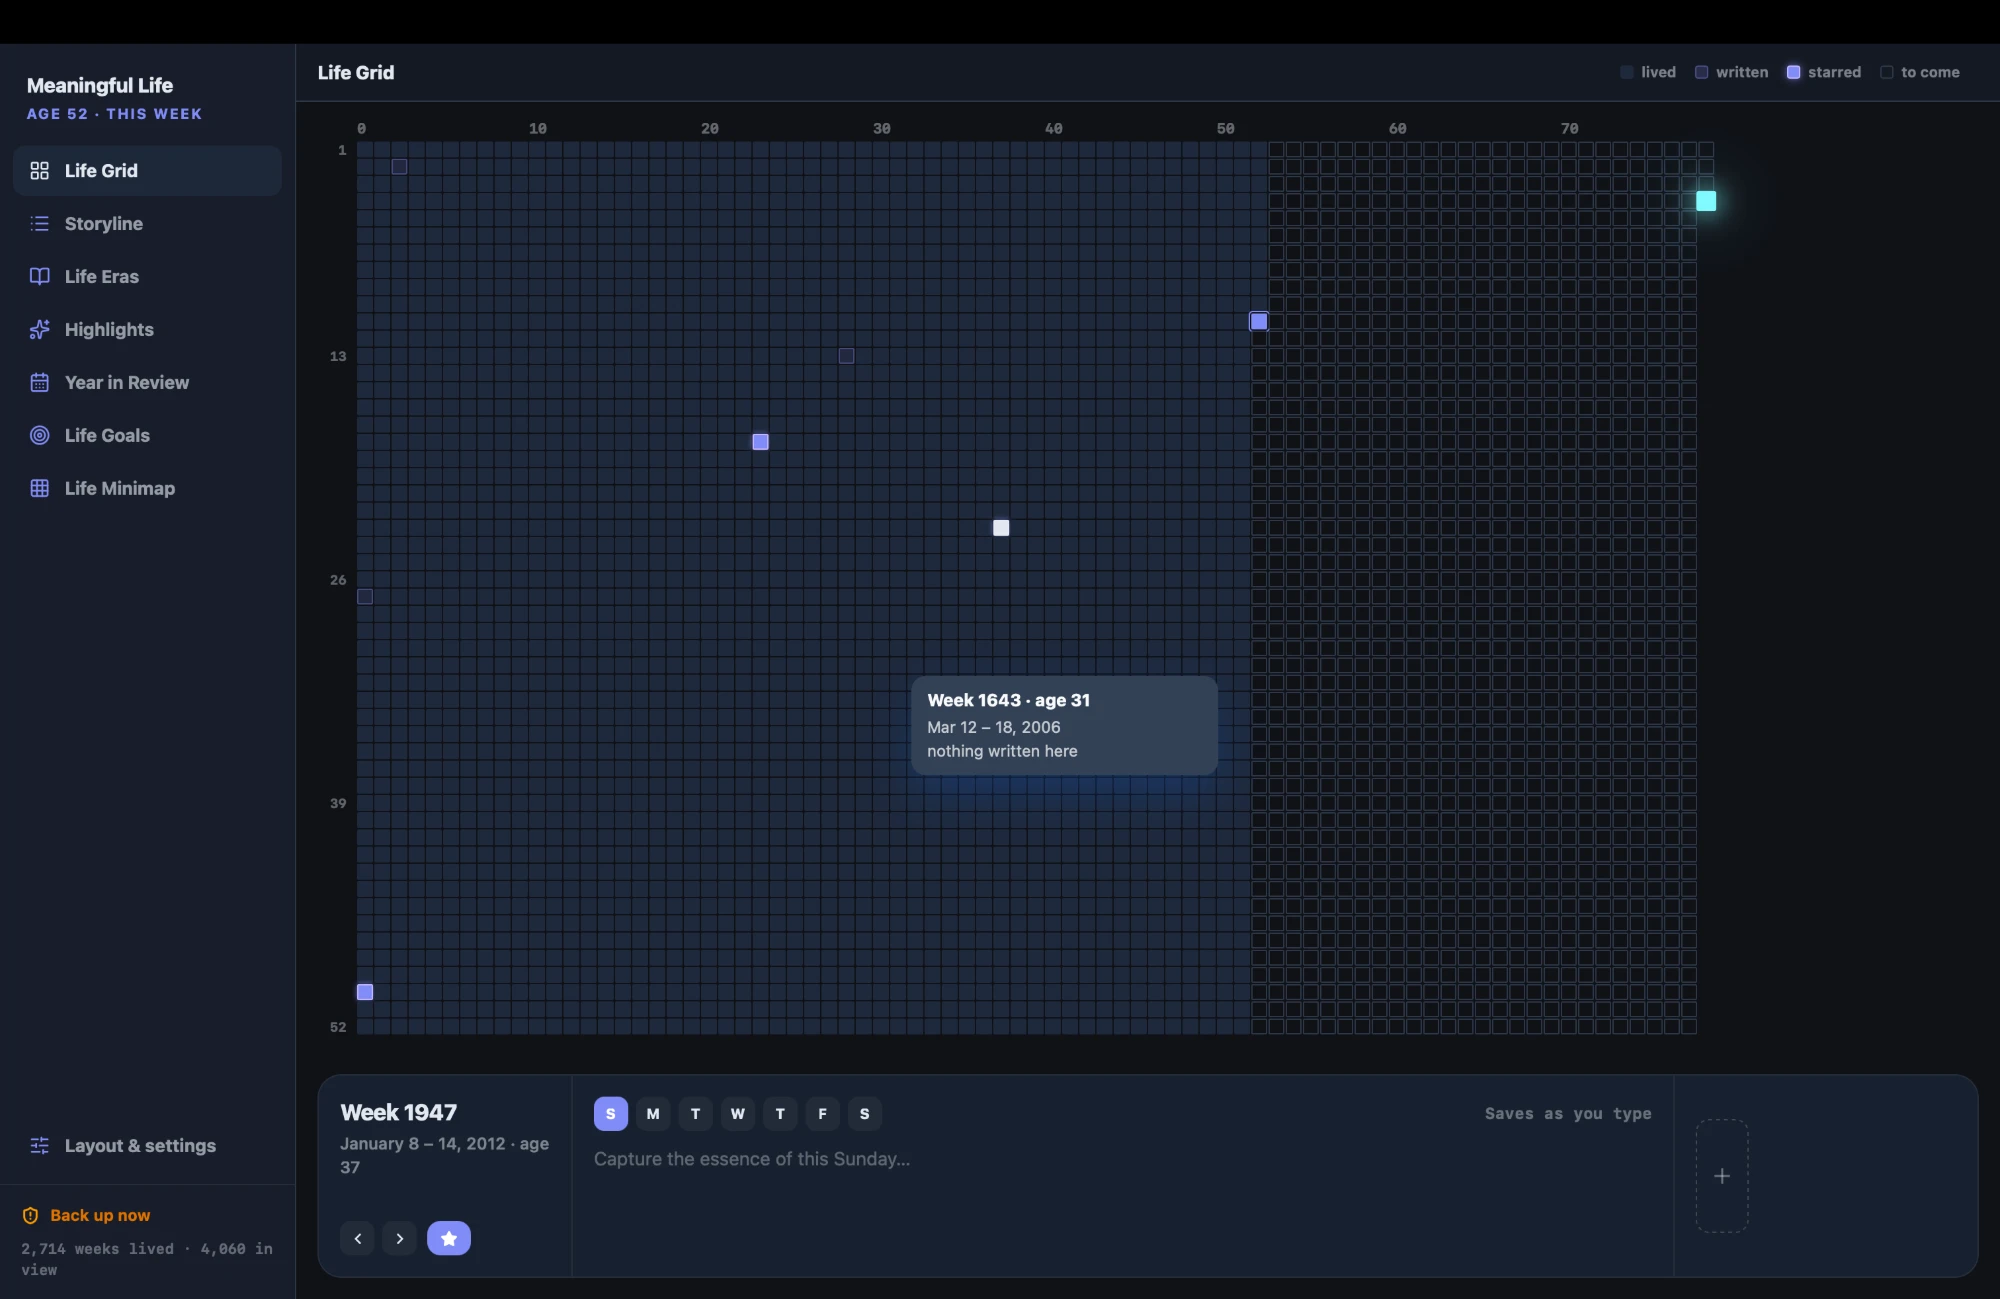Click the starred legend swatch
2000x1299 pixels.
pyautogui.click(x=1794, y=72)
